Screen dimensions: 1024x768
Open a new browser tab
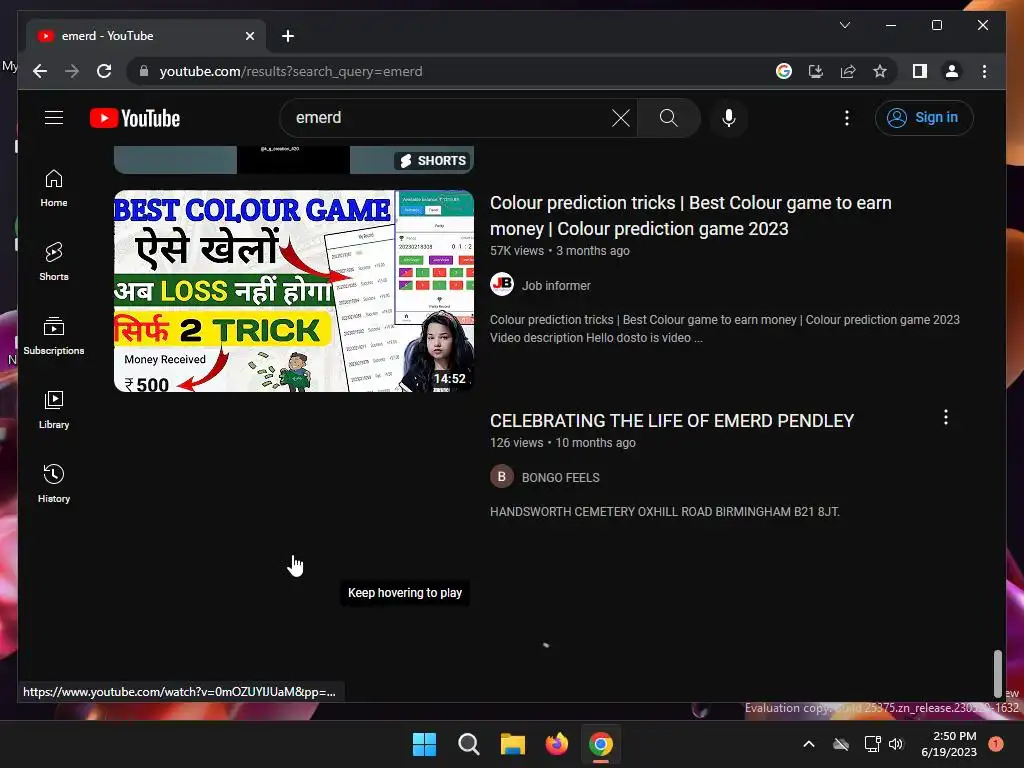287,36
